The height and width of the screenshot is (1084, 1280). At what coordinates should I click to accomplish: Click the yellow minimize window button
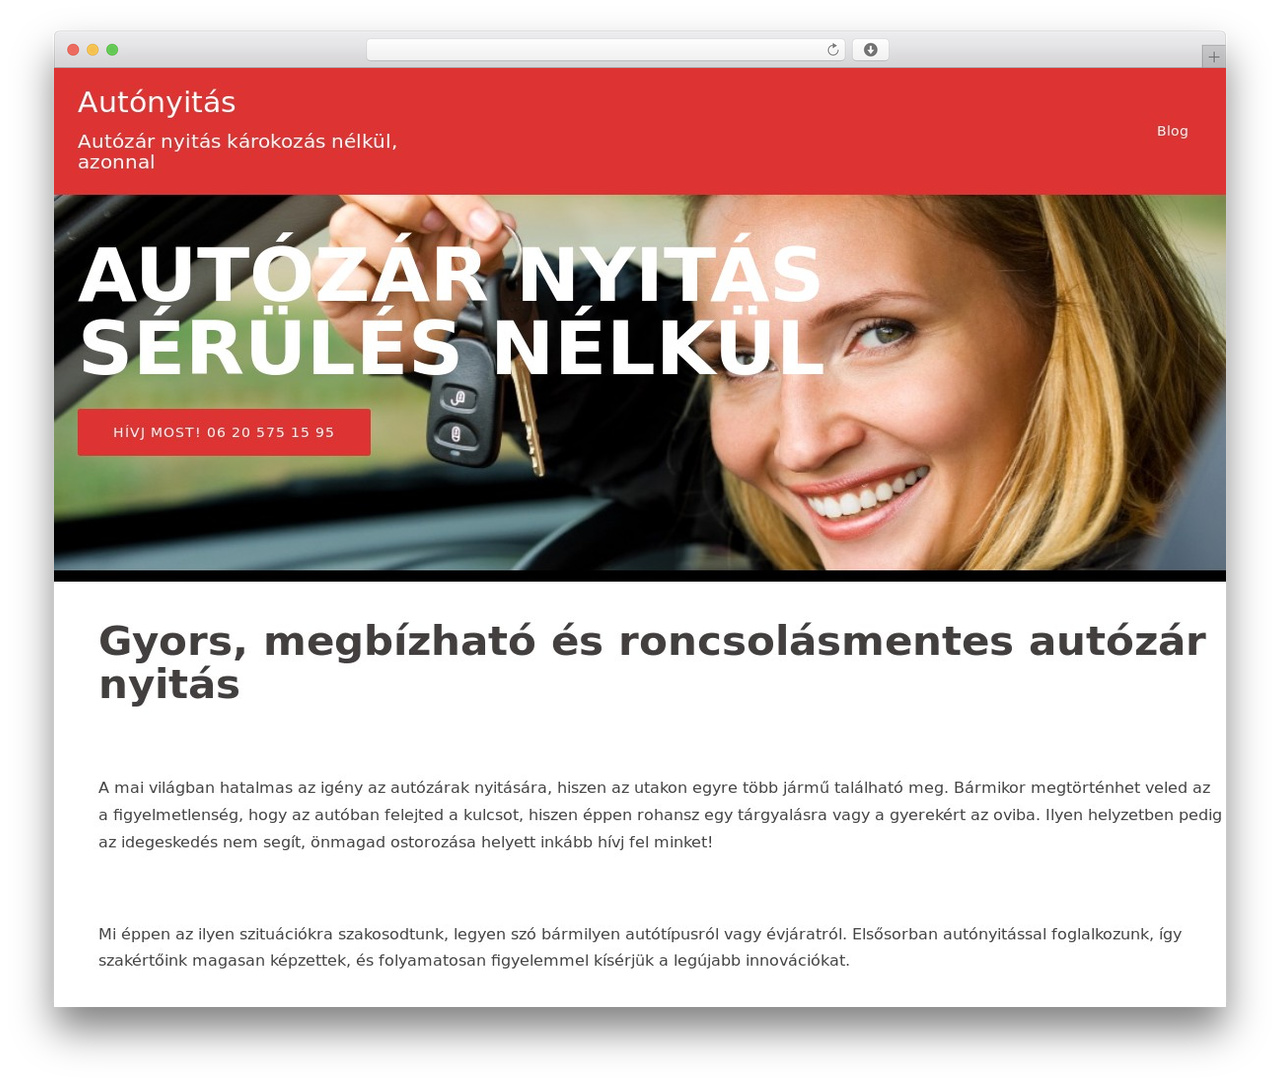point(93,50)
